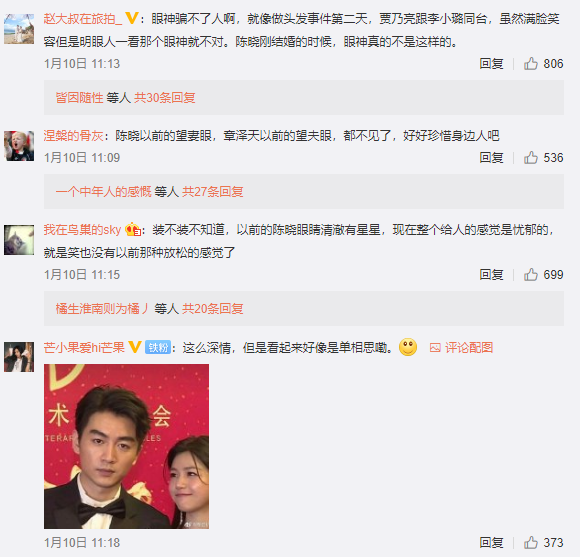Open 芒小果爱hi芒果 profile avatar

[x=19, y=357]
